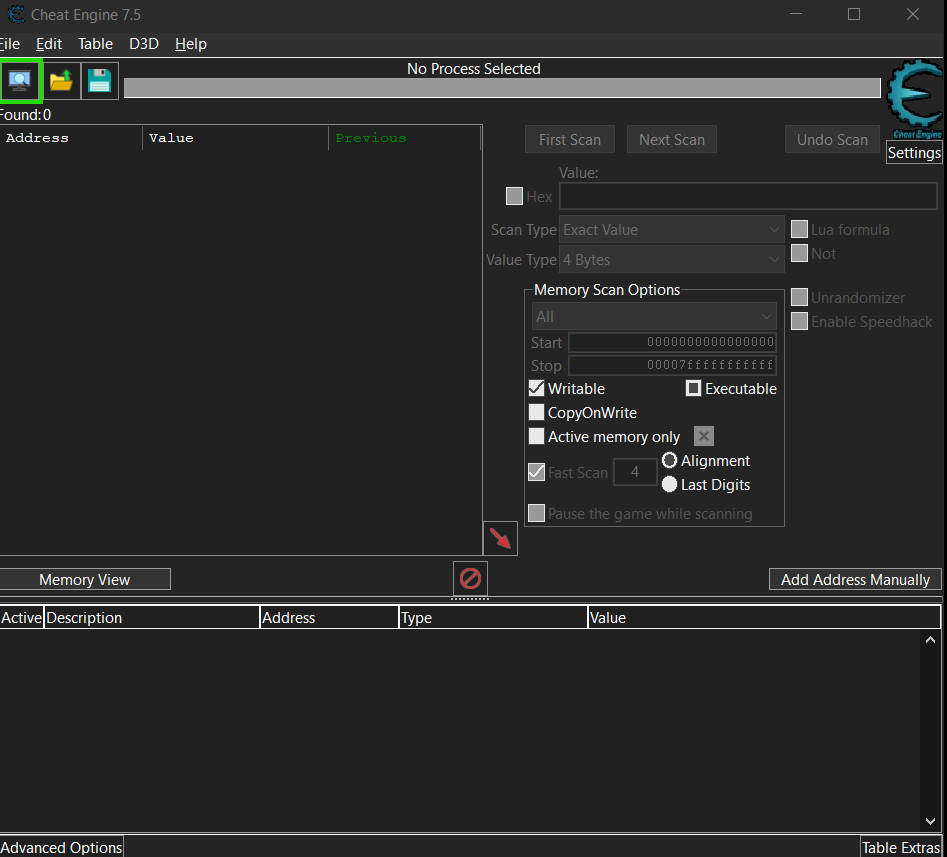Click the Fast Scan alignment value field

pos(635,472)
